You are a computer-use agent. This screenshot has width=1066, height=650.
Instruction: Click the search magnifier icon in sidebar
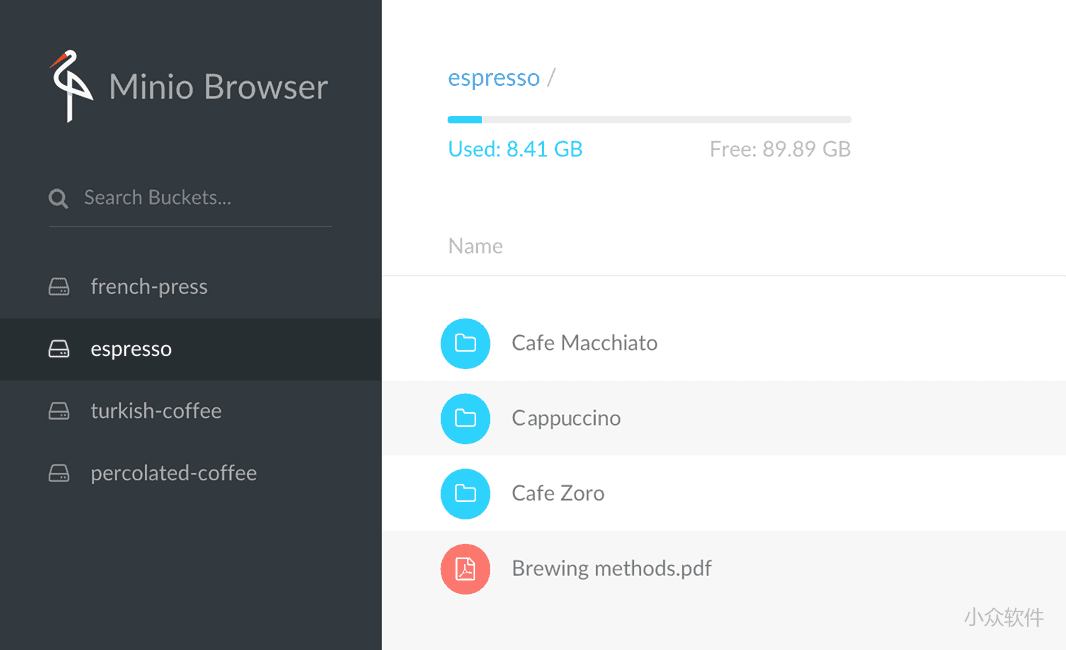[59, 197]
